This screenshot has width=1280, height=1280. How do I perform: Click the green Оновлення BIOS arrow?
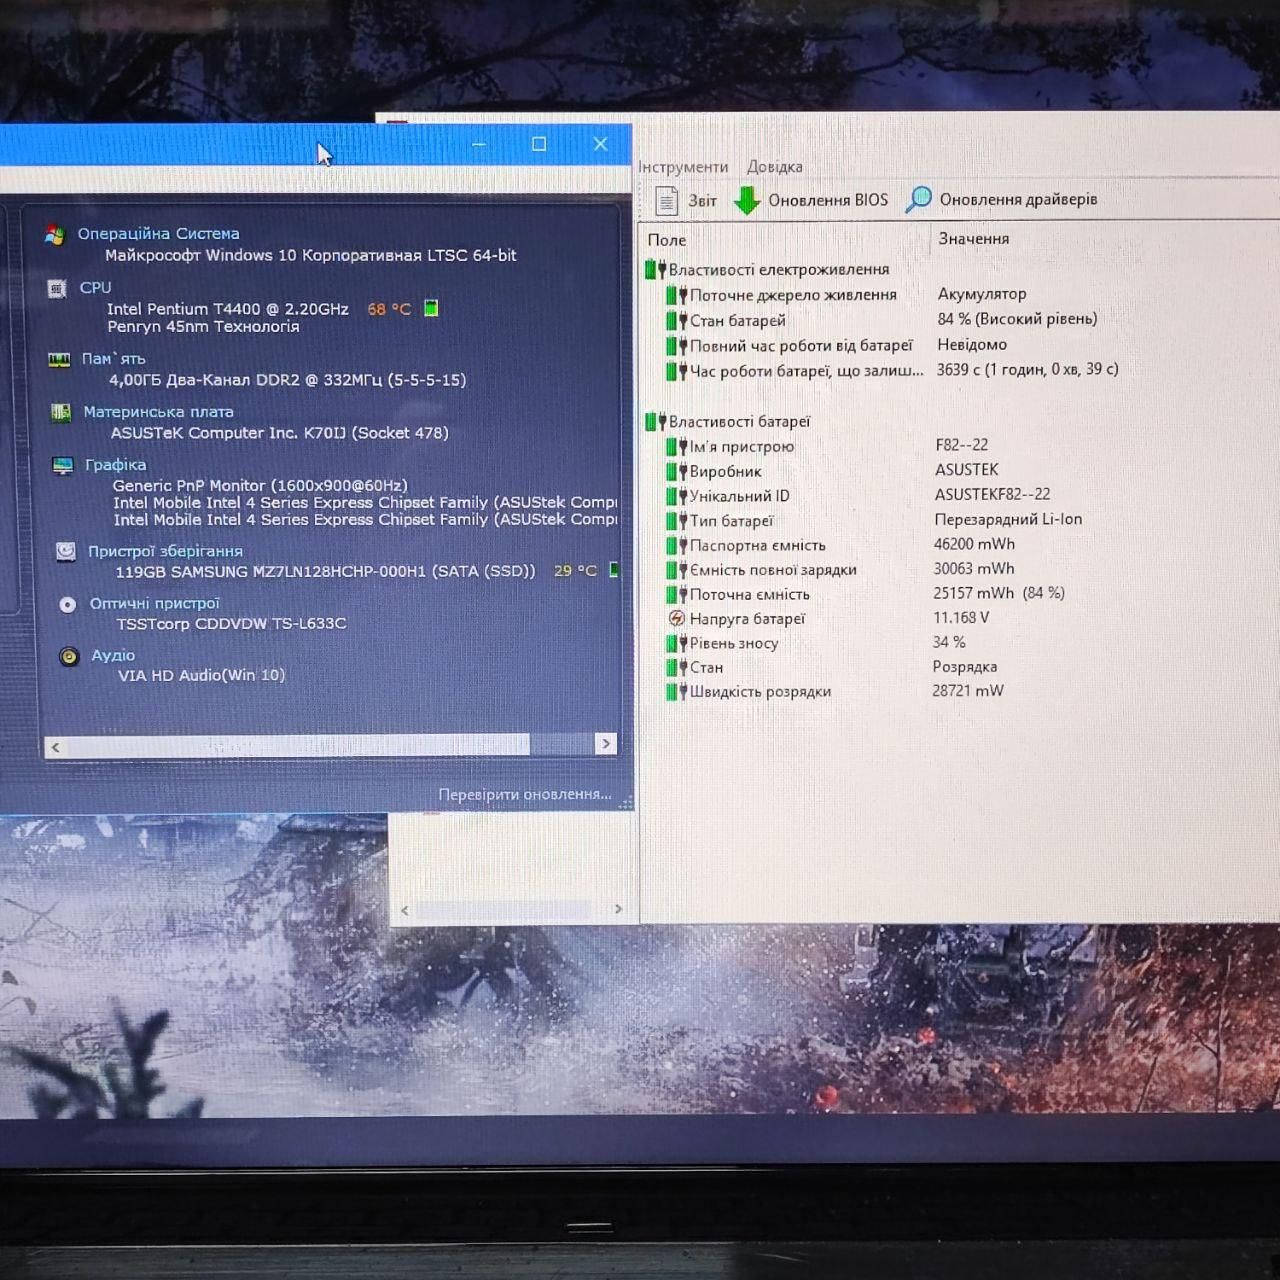[x=747, y=200]
